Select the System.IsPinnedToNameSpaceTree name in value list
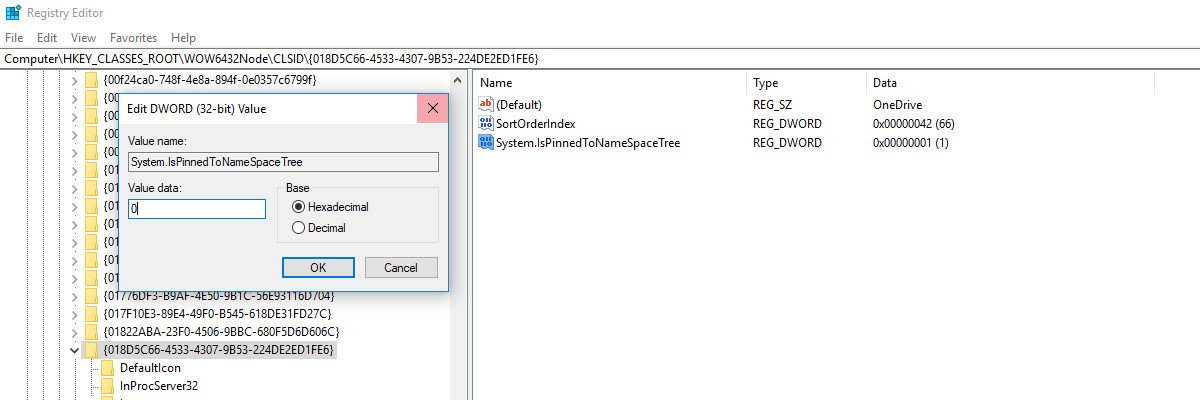1200x400 pixels. point(588,143)
